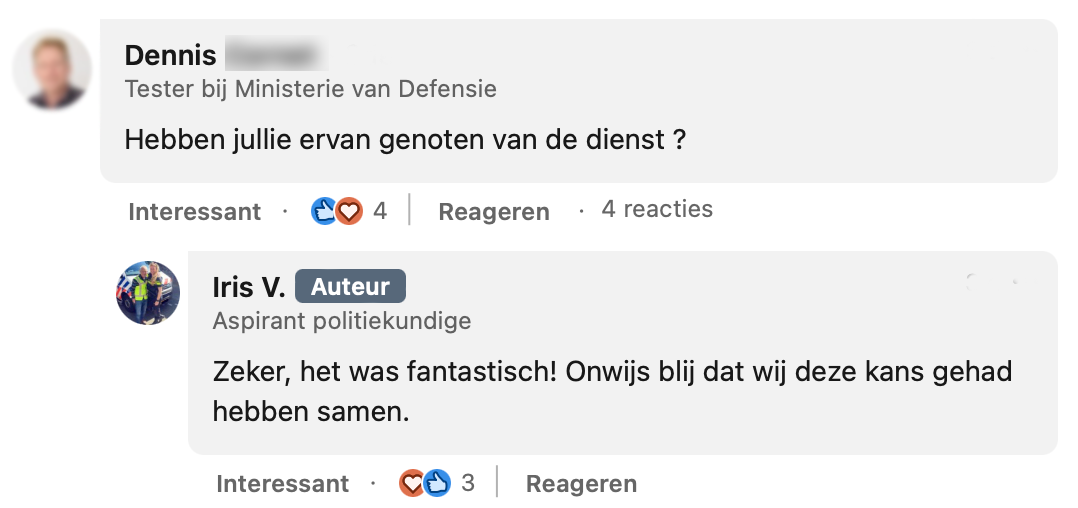Click Reageren below Dennis's comment
Screen dimensions: 1078x508
(494, 212)
